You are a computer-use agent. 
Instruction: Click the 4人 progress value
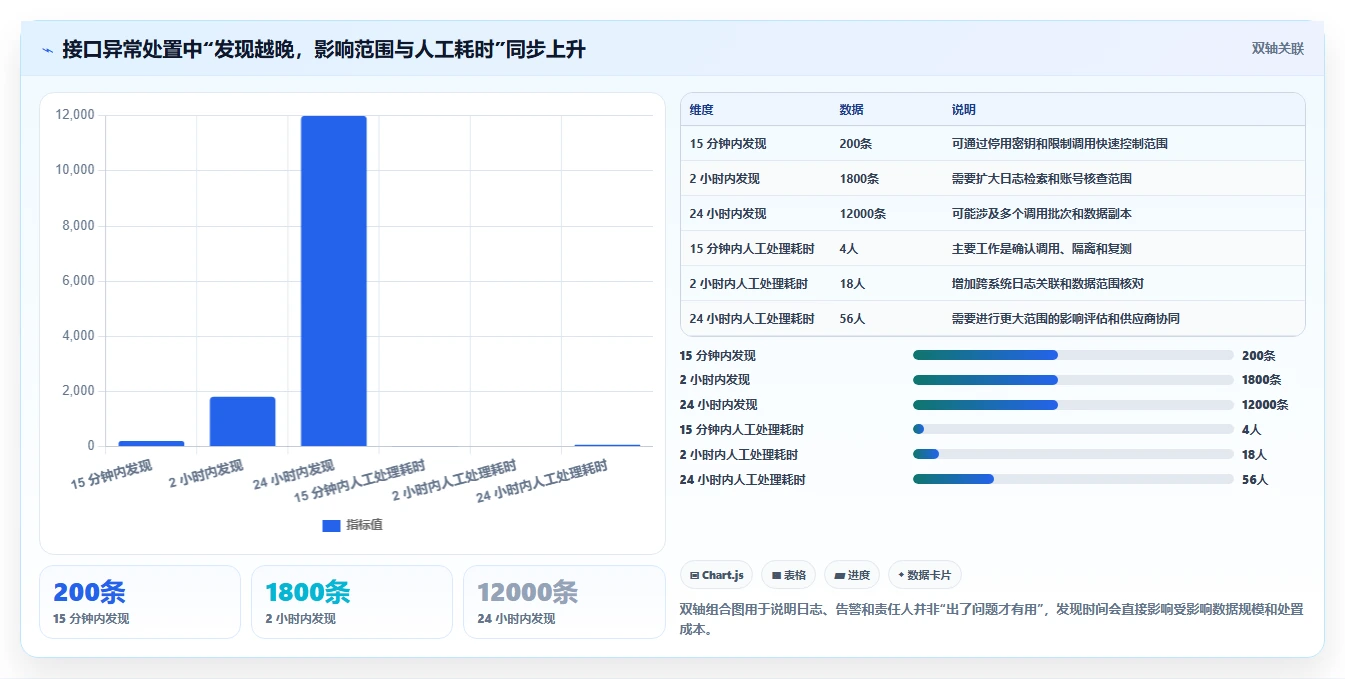click(1252, 430)
